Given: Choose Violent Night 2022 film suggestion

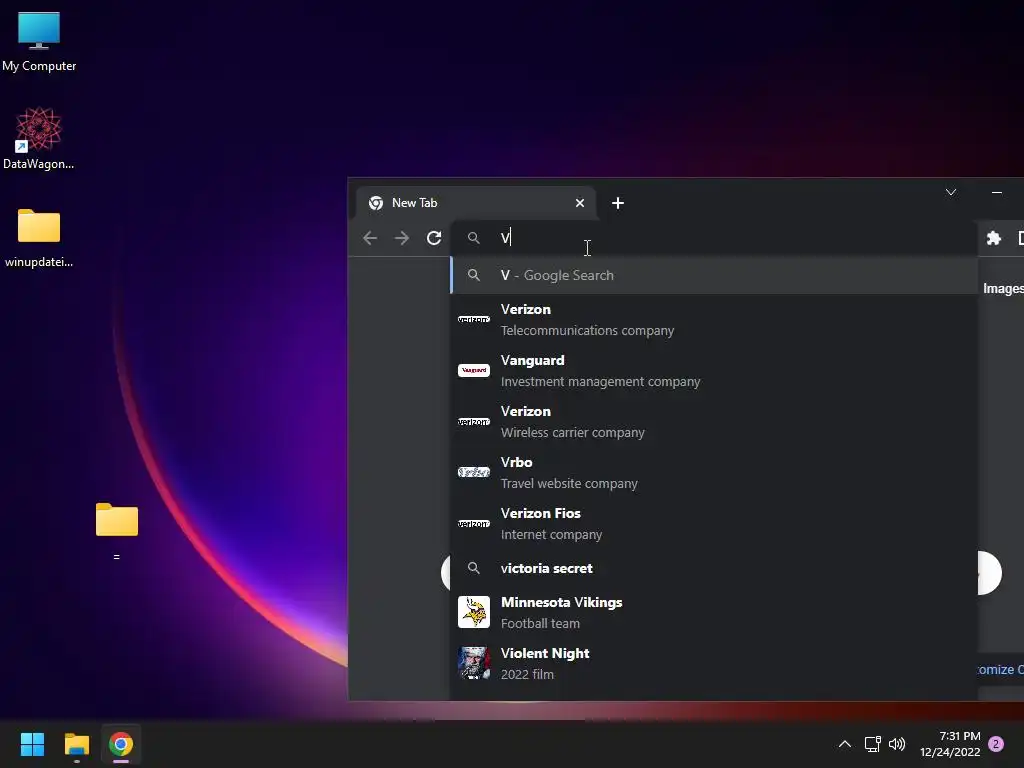Looking at the screenshot, I should click(714, 663).
